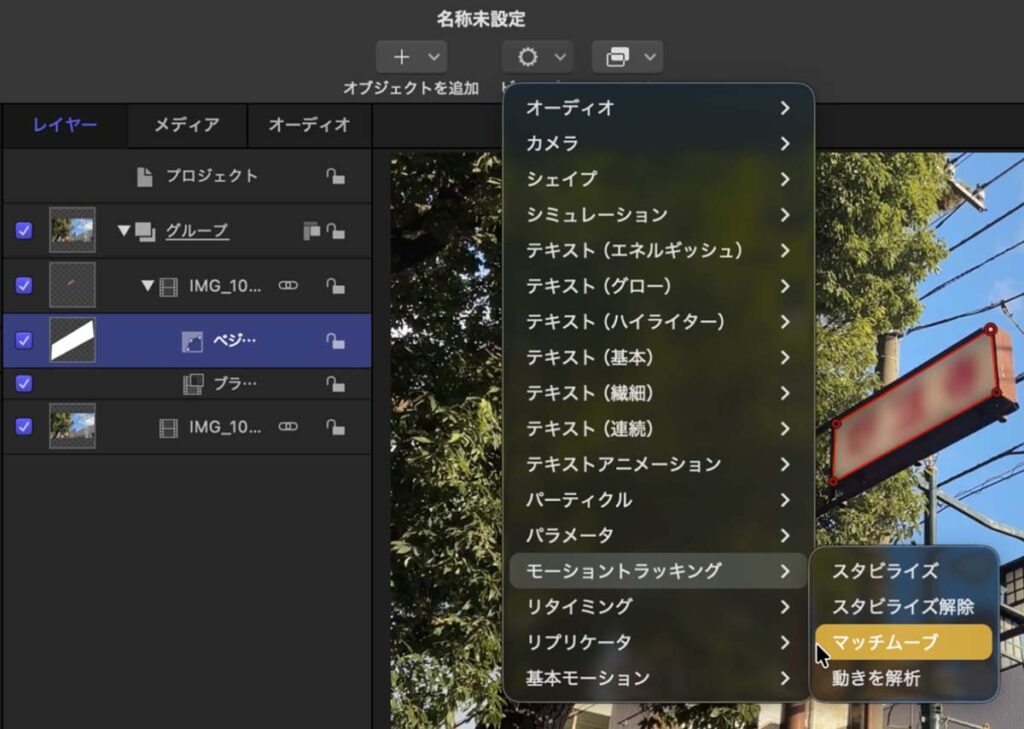The image size is (1024, 729).
Task: Uncheck the グループ layer checkbox
Action: coord(24,231)
